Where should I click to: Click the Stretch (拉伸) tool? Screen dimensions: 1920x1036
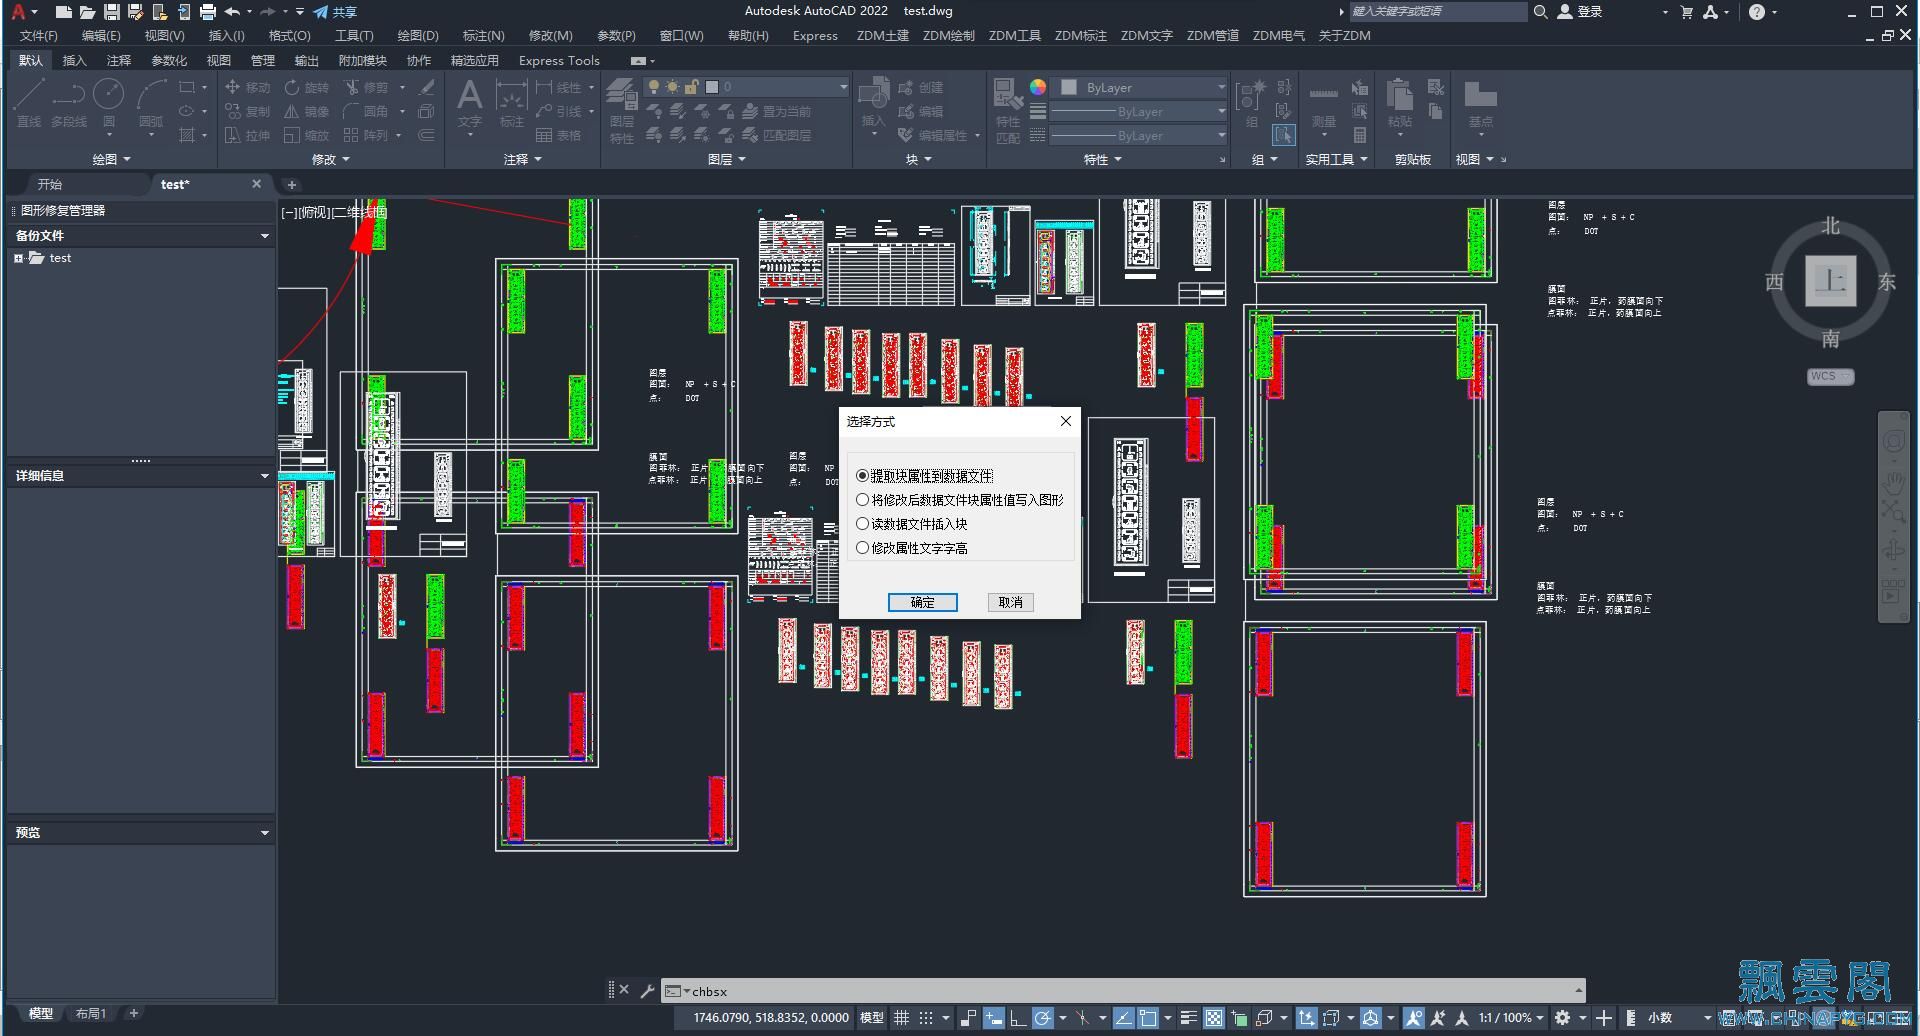[248, 135]
